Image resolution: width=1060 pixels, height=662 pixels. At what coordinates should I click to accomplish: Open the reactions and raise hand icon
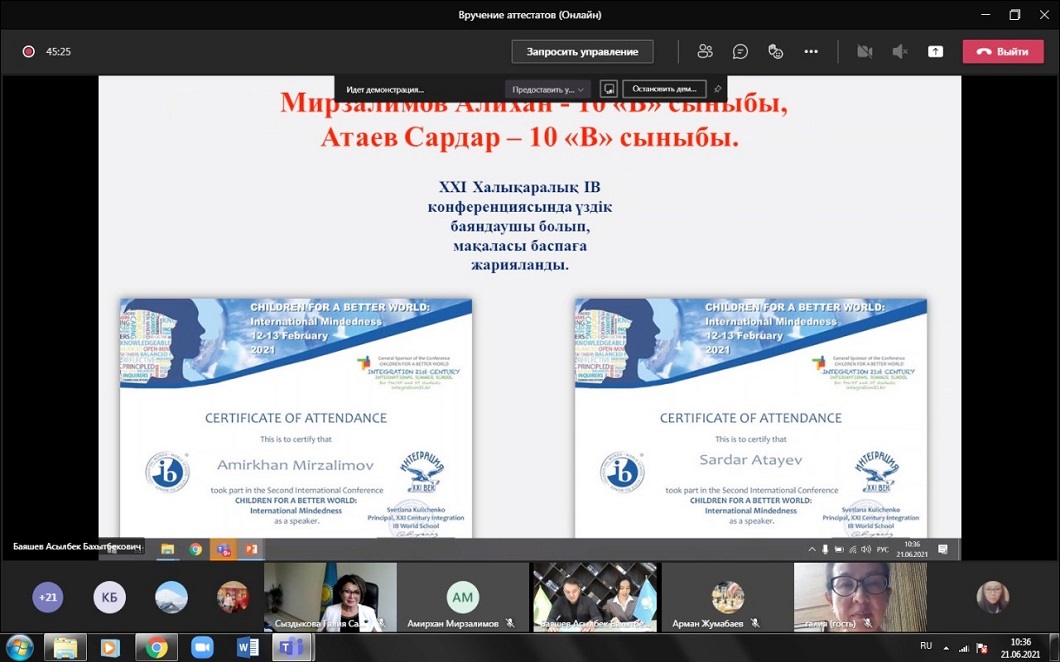pos(775,52)
